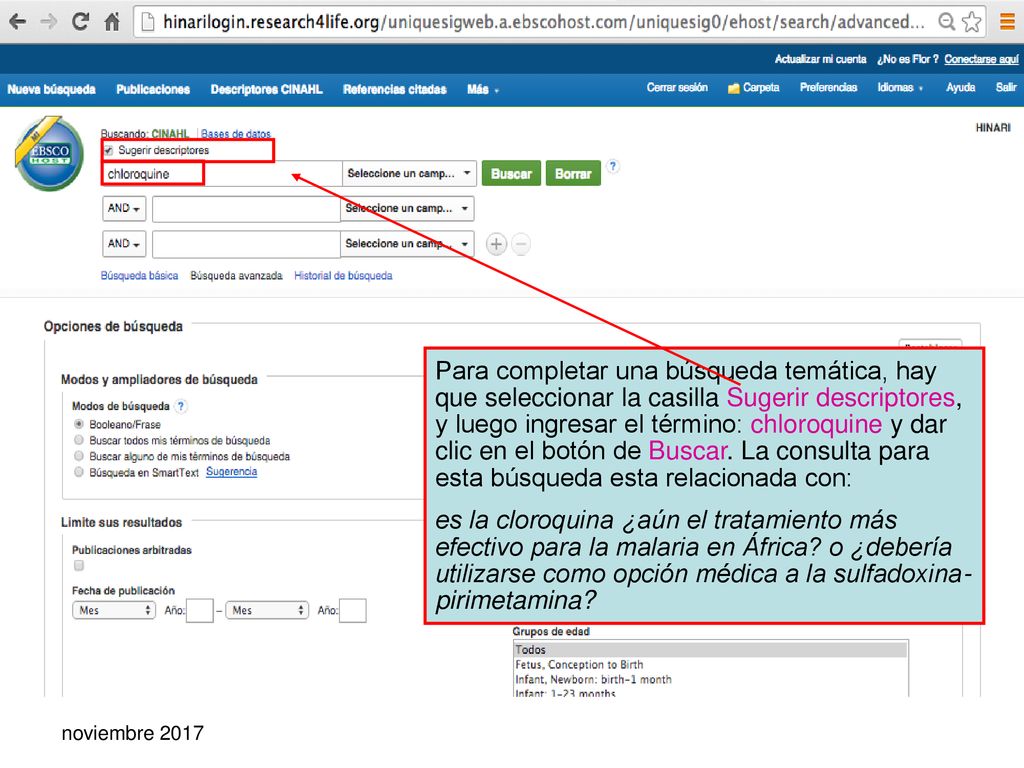Click the third row search input field
Image resolution: width=1024 pixels, height=768 pixels.
(246, 244)
